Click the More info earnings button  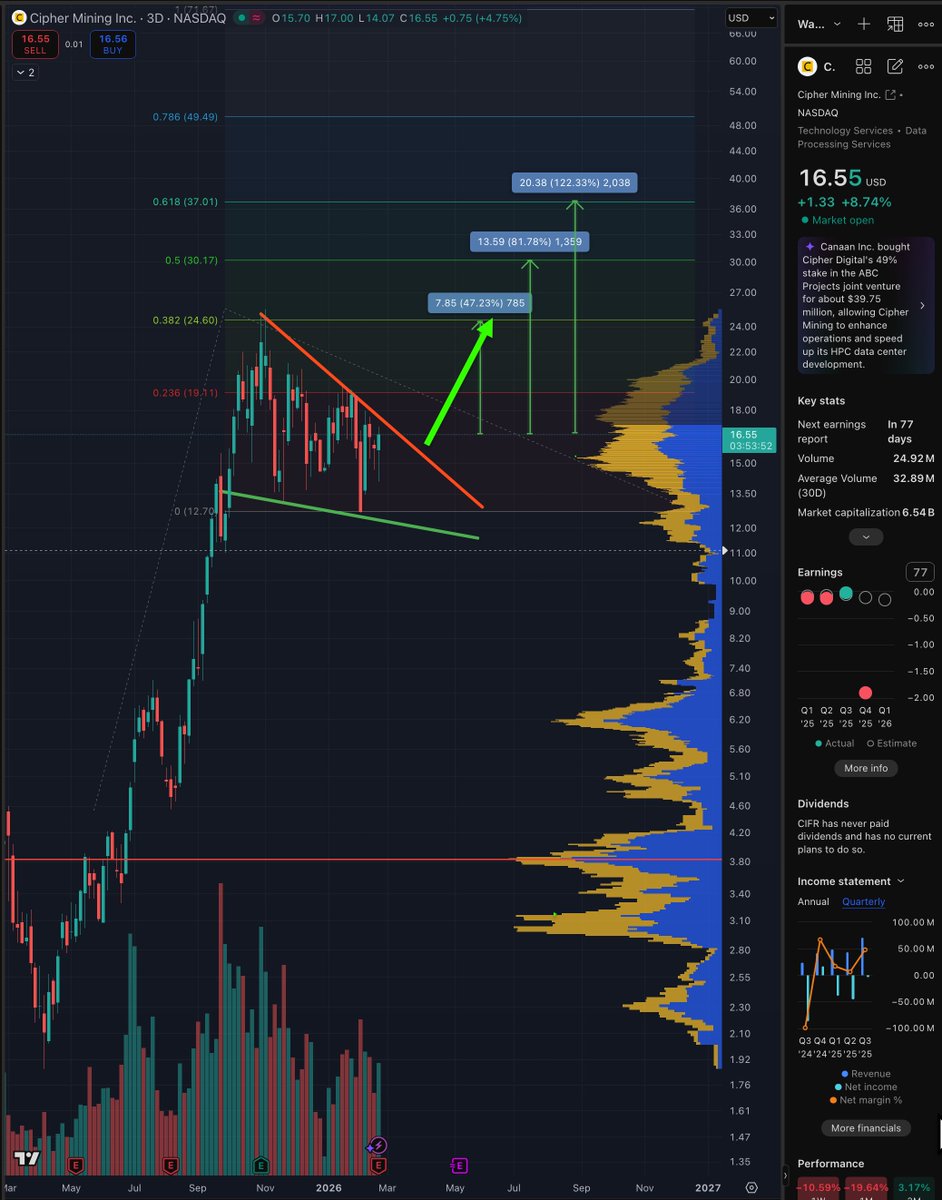(865, 768)
